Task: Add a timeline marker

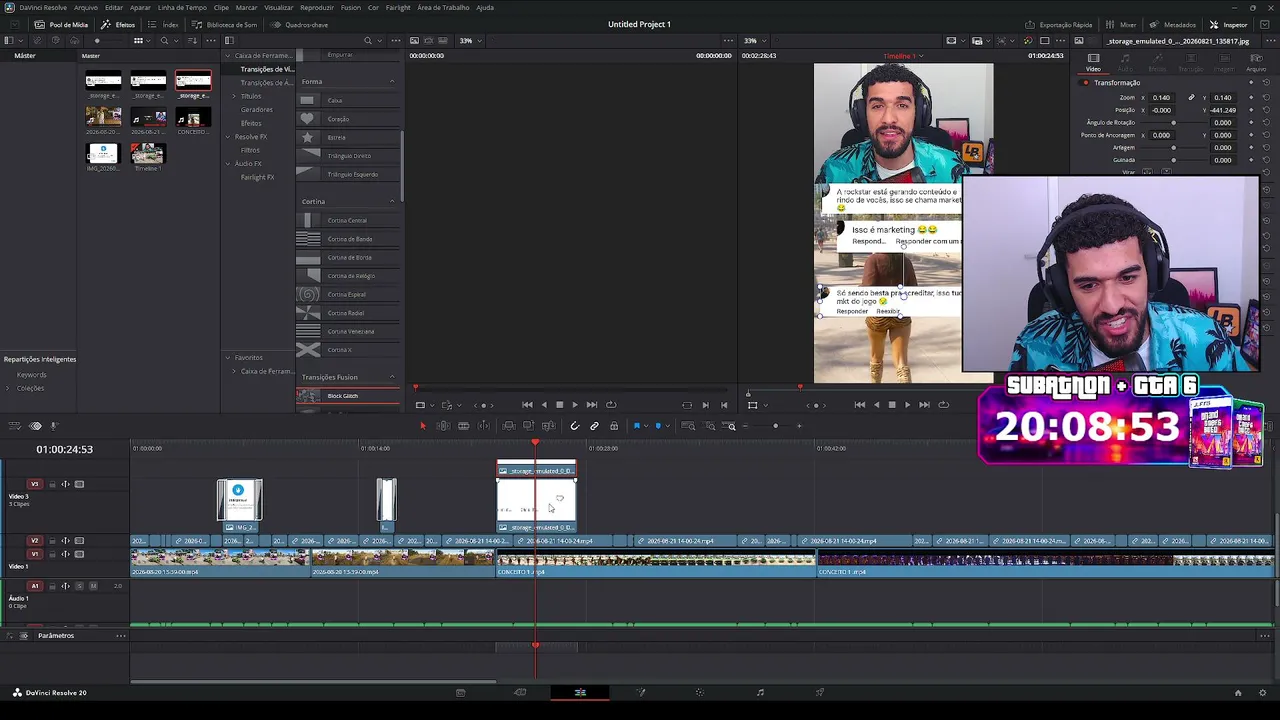Action: click(x=658, y=426)
